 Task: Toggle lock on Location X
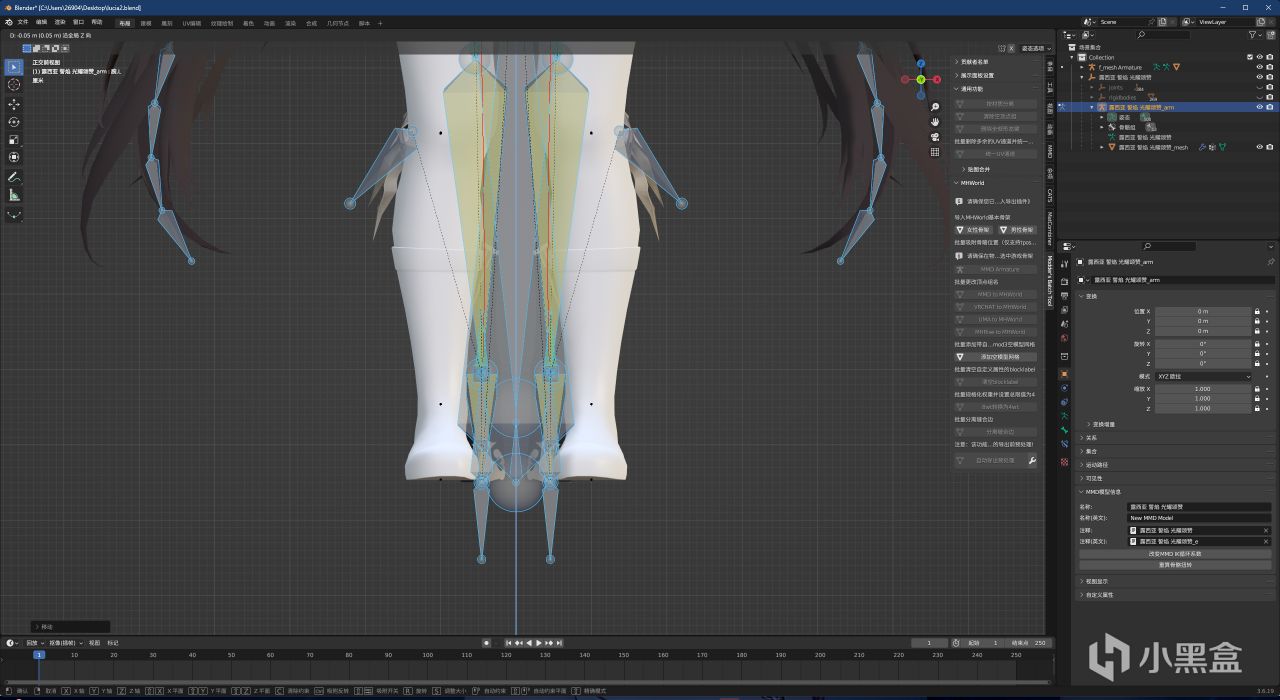pyautogui.click(x=1257, y=312)
